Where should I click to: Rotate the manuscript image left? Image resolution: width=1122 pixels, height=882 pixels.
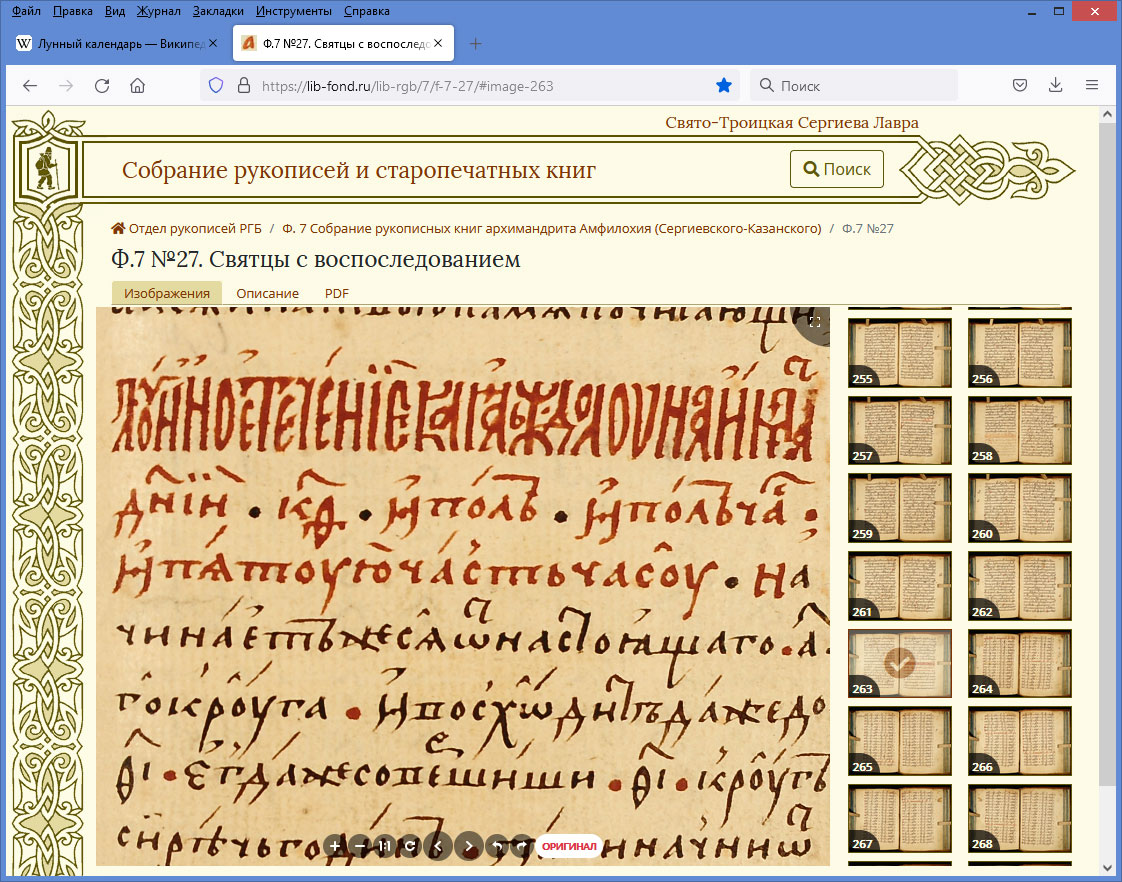click(x=497, y=846)
